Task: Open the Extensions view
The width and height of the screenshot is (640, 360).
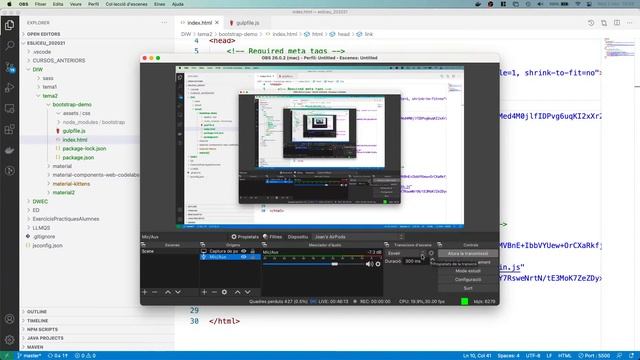Action: [9, 129]
